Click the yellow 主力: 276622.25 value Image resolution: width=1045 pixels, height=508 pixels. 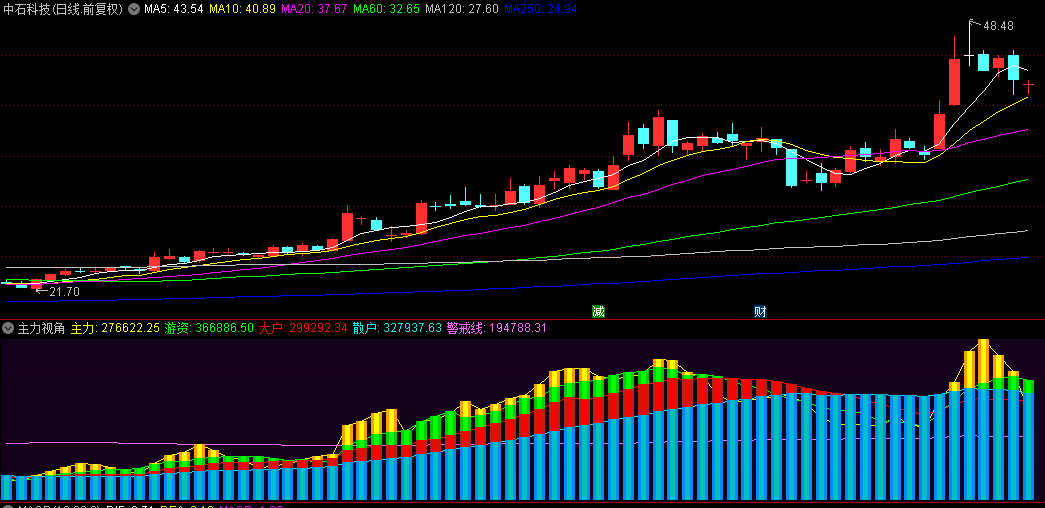[115, 328]
